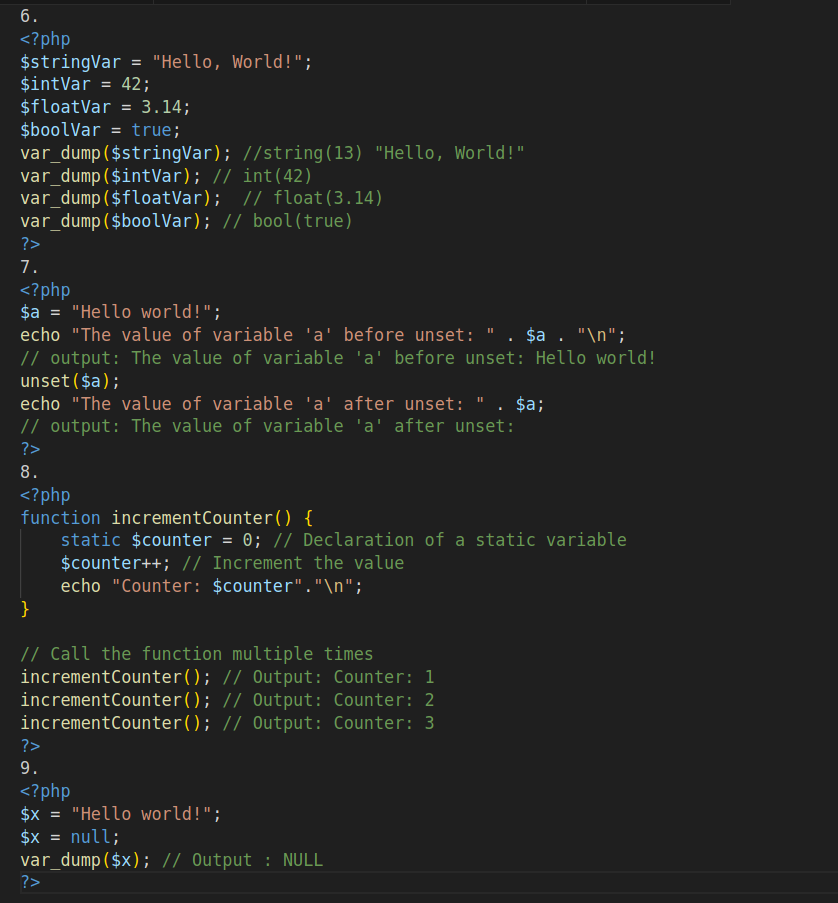Click the var_dump($x) statement
Image resolution: width=838 pixels, height=903 pixels.
pyautogui.click(x=85, y=860)
